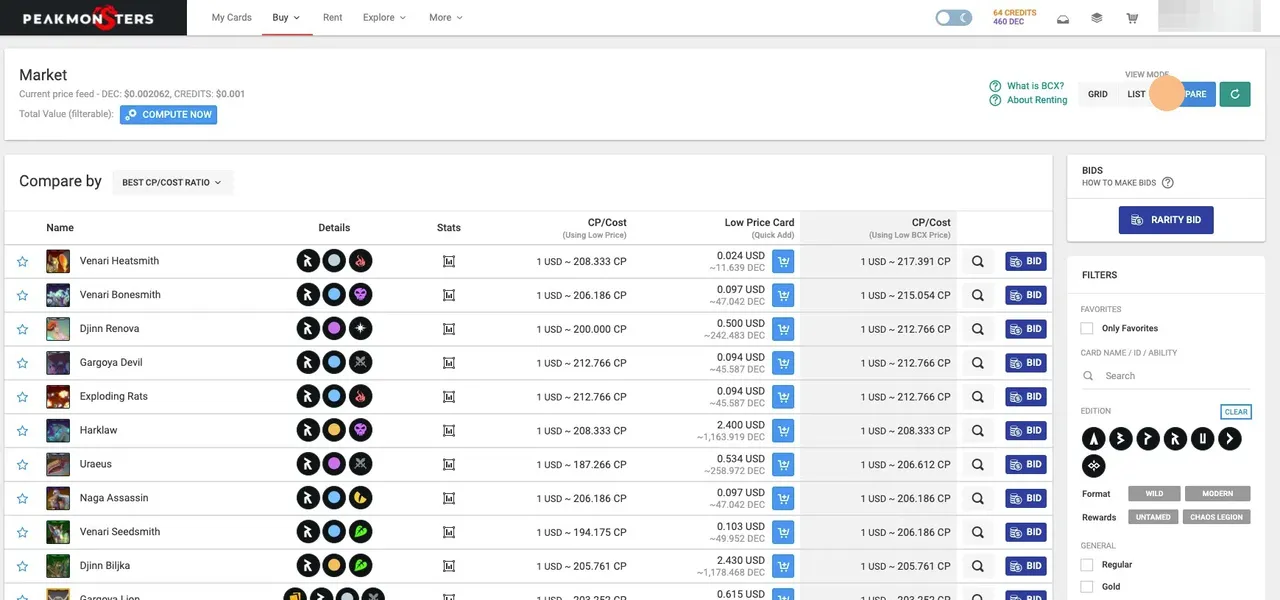Click the card search input field
This screenshot has width=1280, height=600.
click(1166, 376)
